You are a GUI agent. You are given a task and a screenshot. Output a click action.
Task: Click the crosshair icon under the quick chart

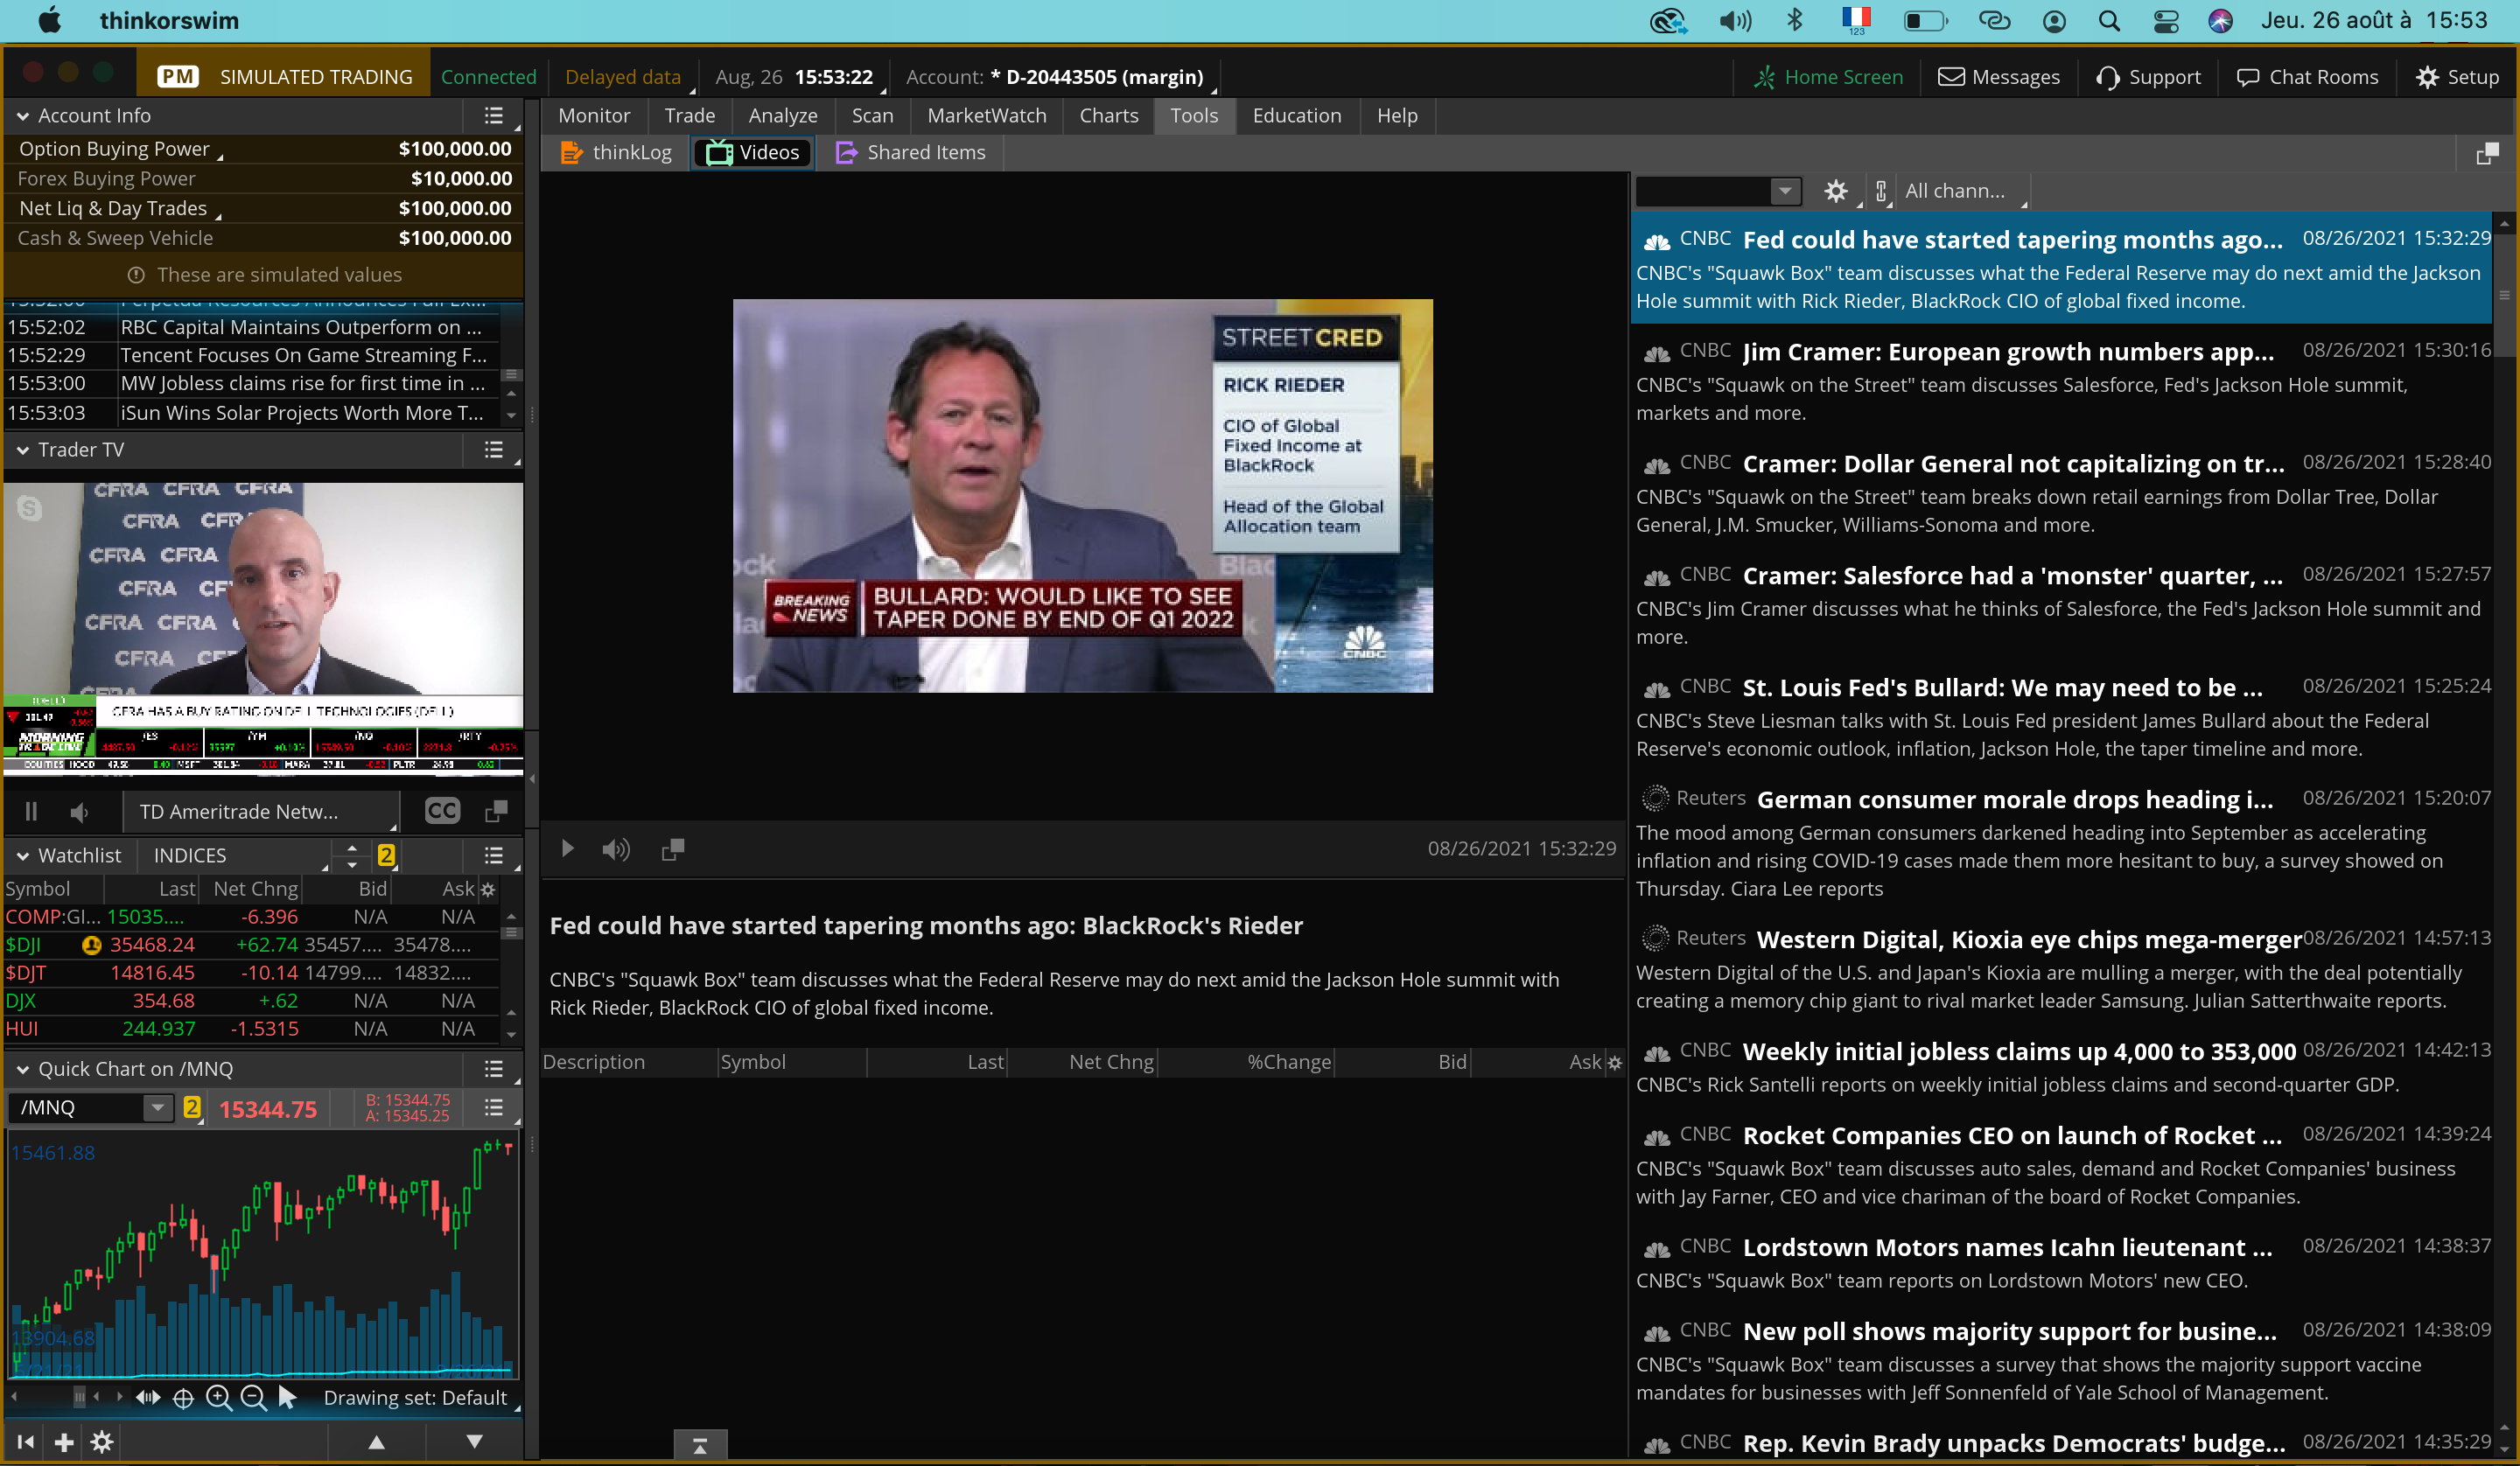pyautogui.click(x=183, y=1398)
